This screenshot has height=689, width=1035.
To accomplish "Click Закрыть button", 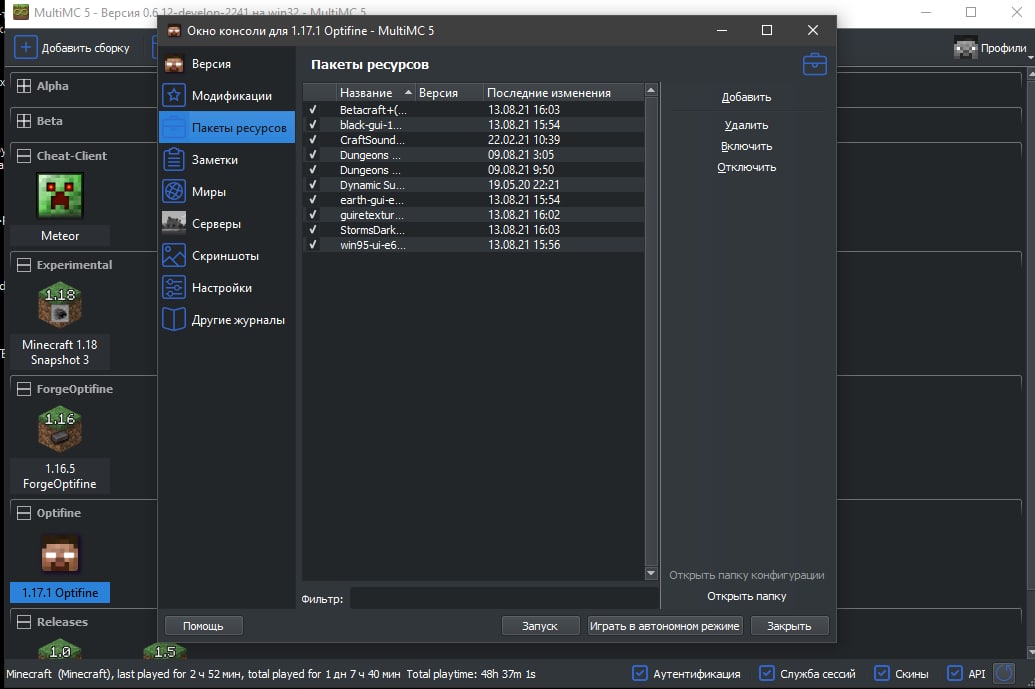I will pyautogui.click(x=789, y=626).
